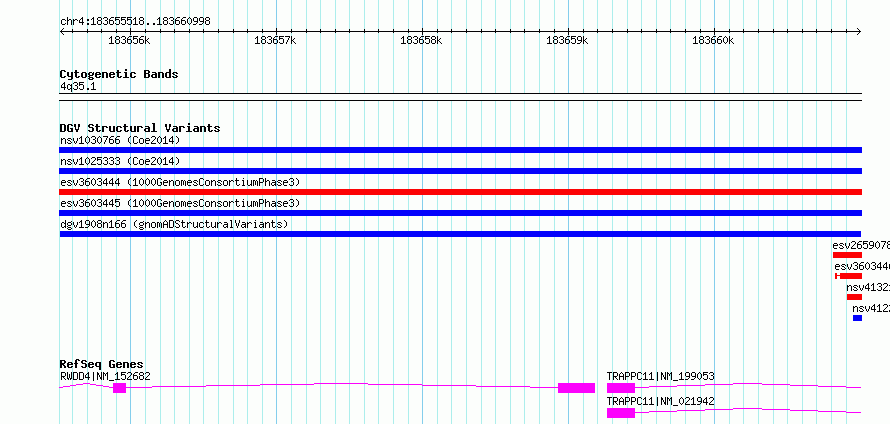Click the ruler's right arrow end
The image size is (890, 424).
pyautogui.click(x=859, y=31)
